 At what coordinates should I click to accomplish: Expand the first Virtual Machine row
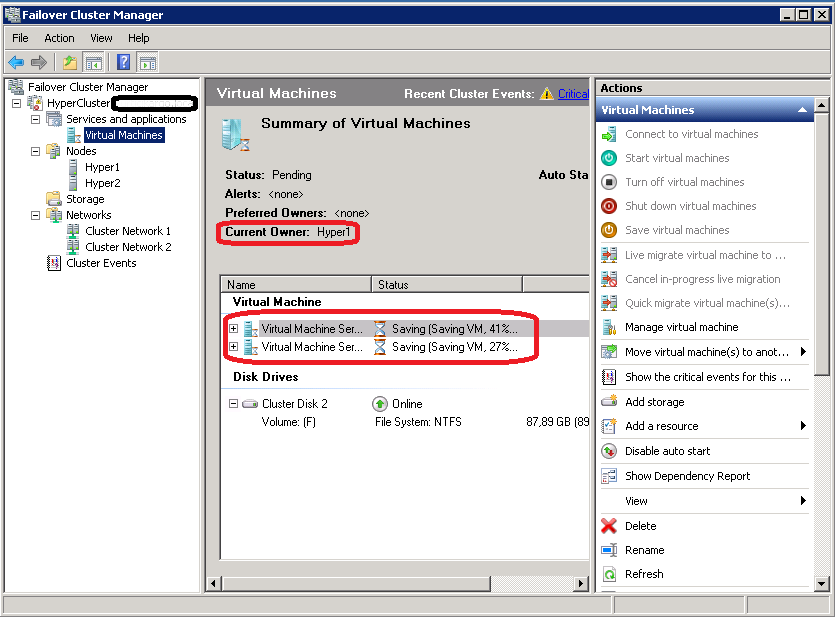(233, 328)
